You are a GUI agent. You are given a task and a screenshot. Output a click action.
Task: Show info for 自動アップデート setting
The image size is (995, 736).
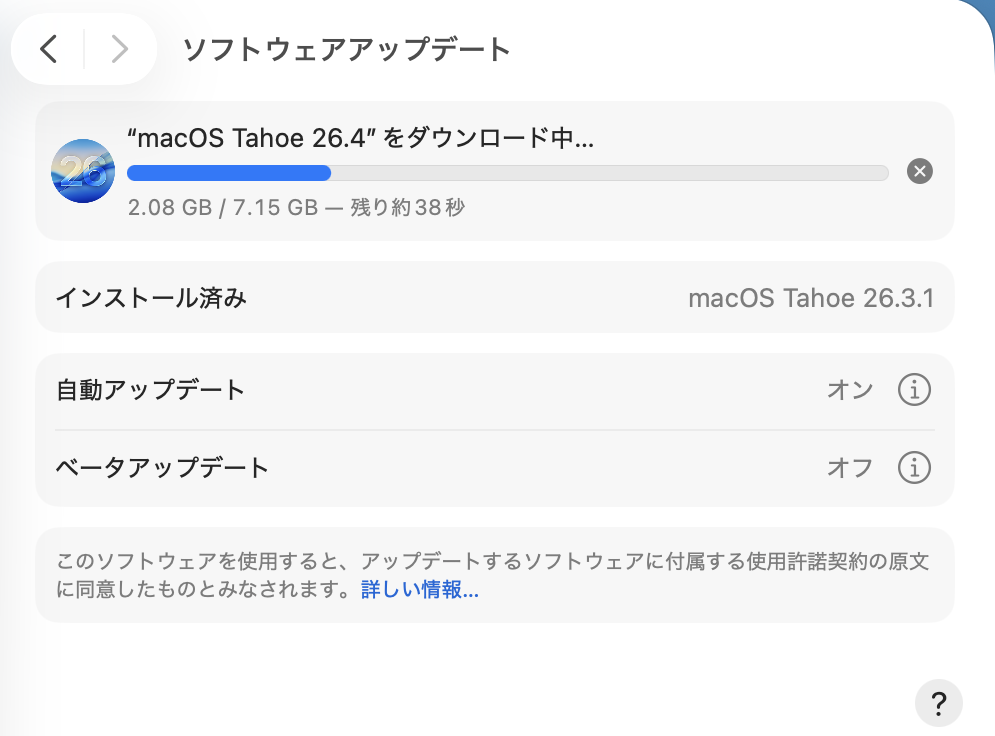[913, 390]
